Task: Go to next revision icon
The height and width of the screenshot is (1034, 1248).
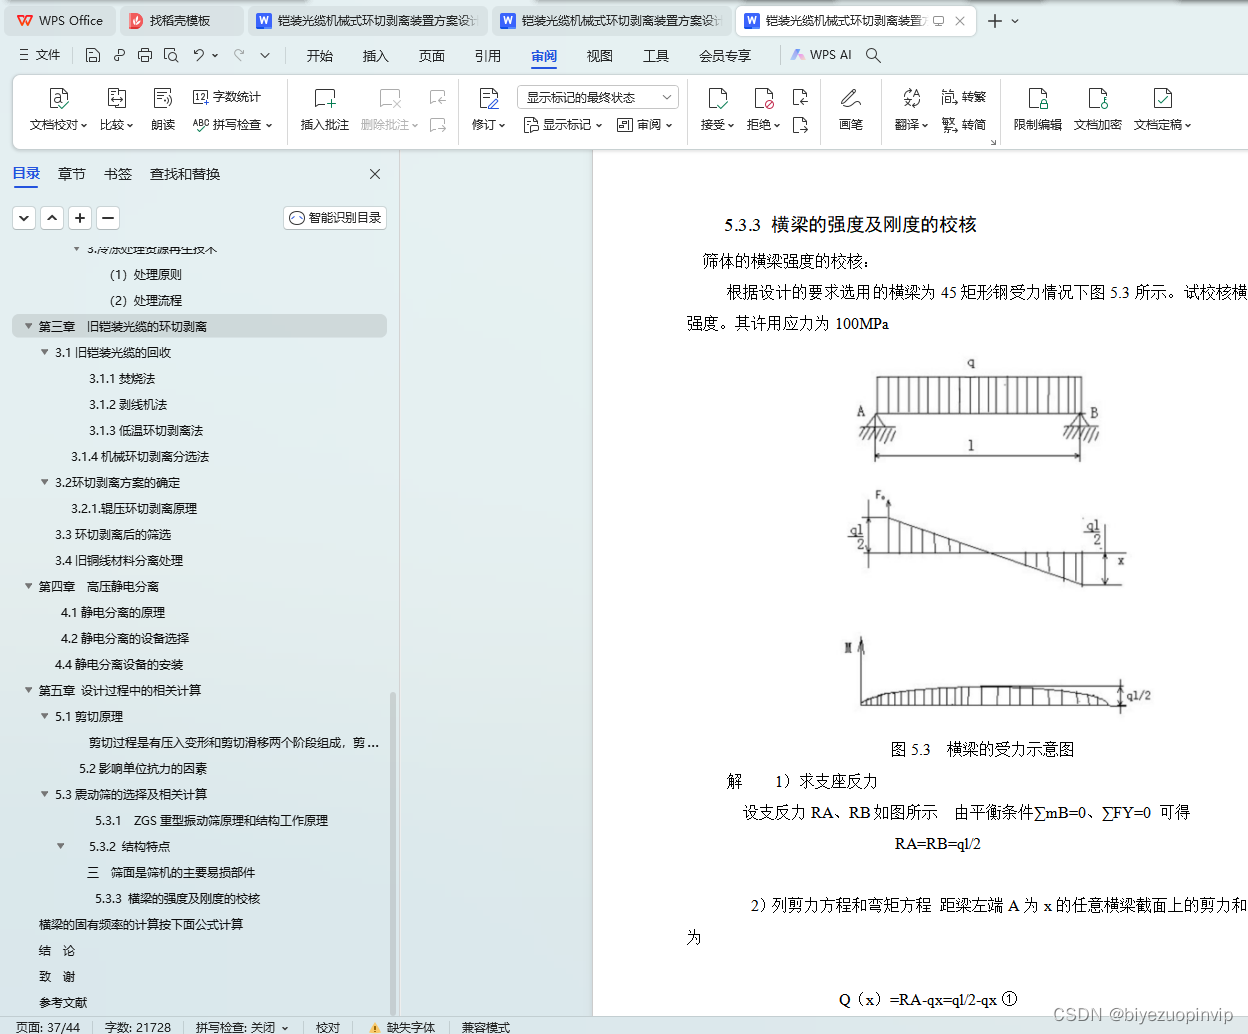Action: pos(800,125)
